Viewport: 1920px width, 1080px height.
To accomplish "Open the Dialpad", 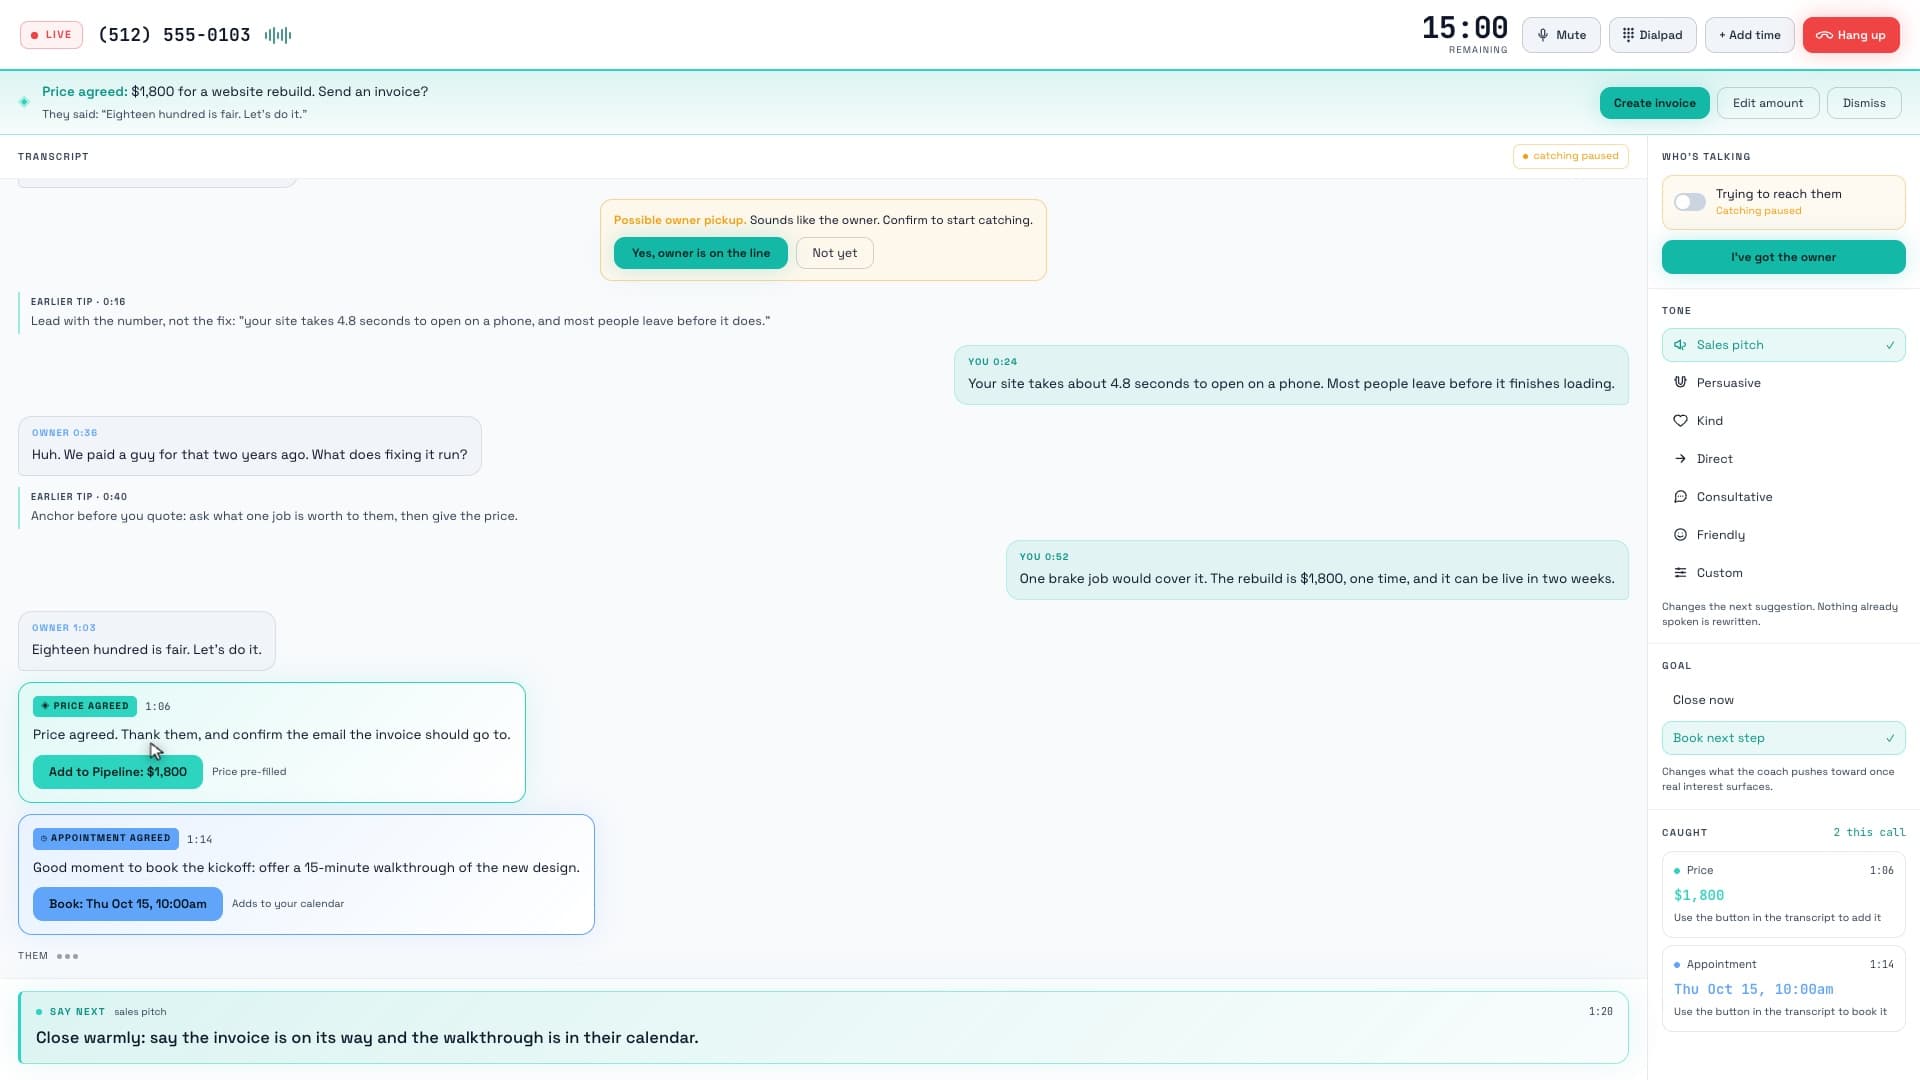I will tap(1652, 35).
